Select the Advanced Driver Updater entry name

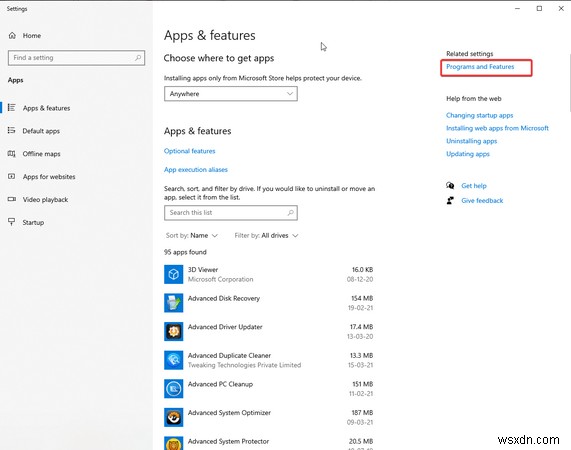coord(225,327)
